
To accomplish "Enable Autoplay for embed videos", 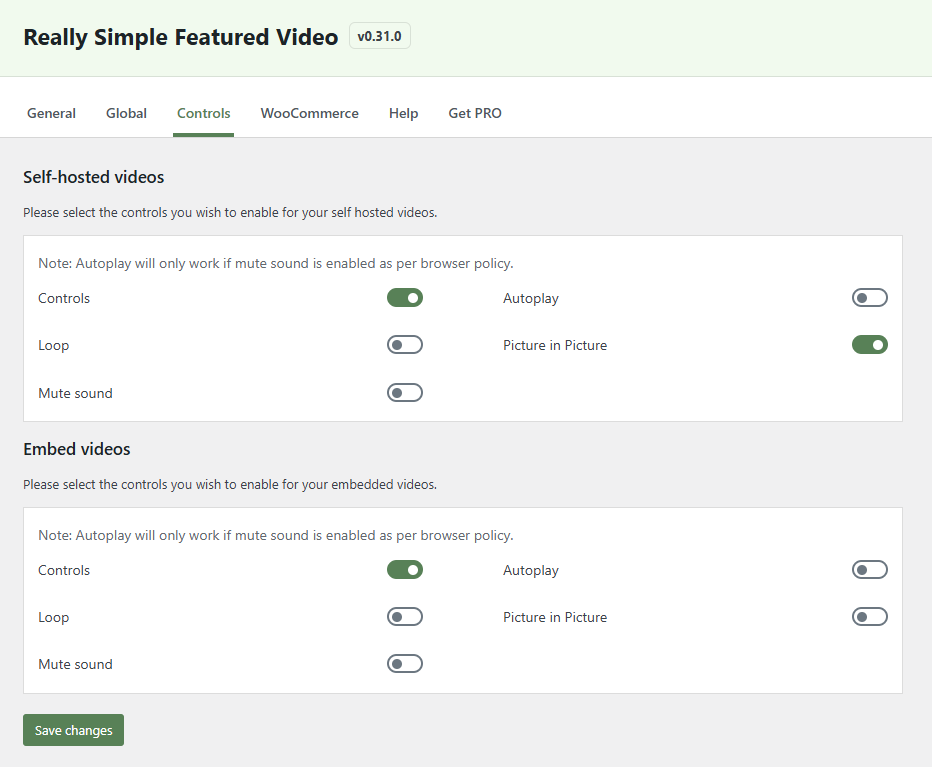I will pyautogui.click(x=869, y=569).
